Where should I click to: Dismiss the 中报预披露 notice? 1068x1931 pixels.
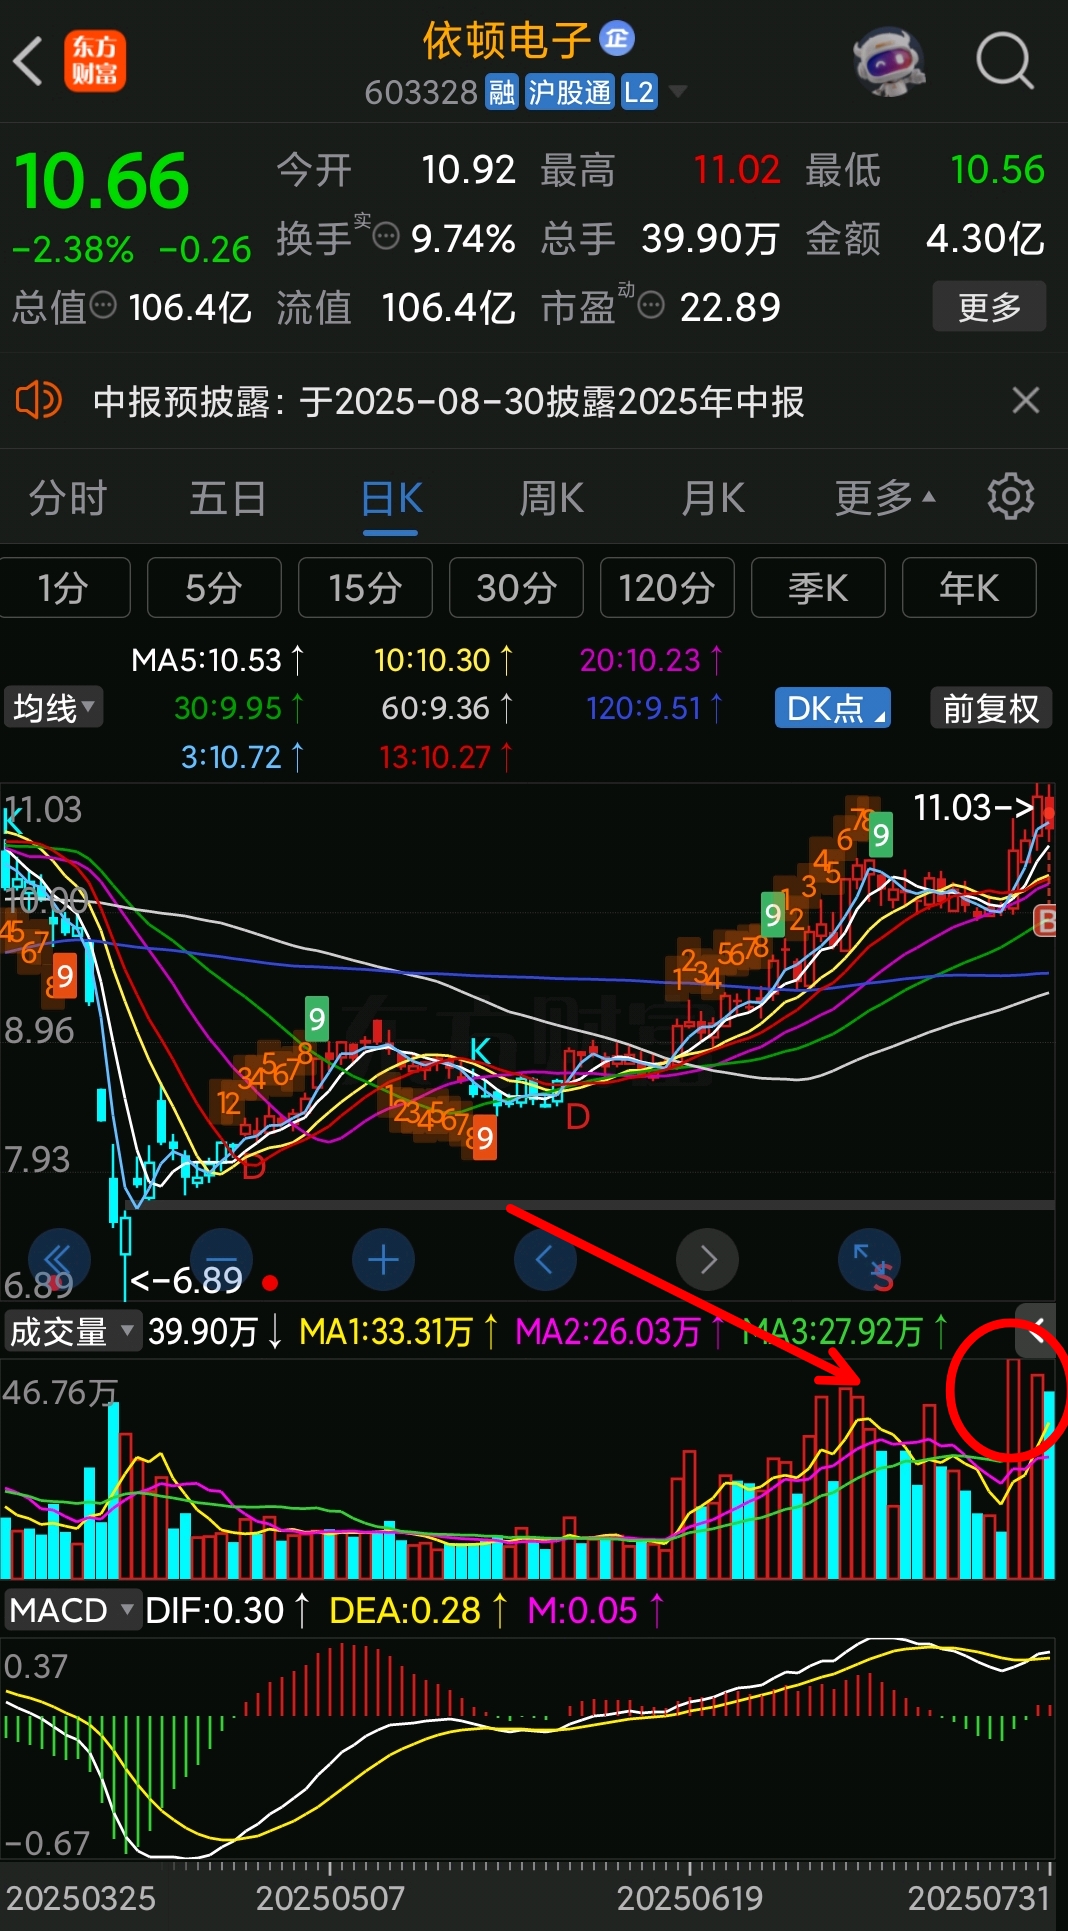1025,400
